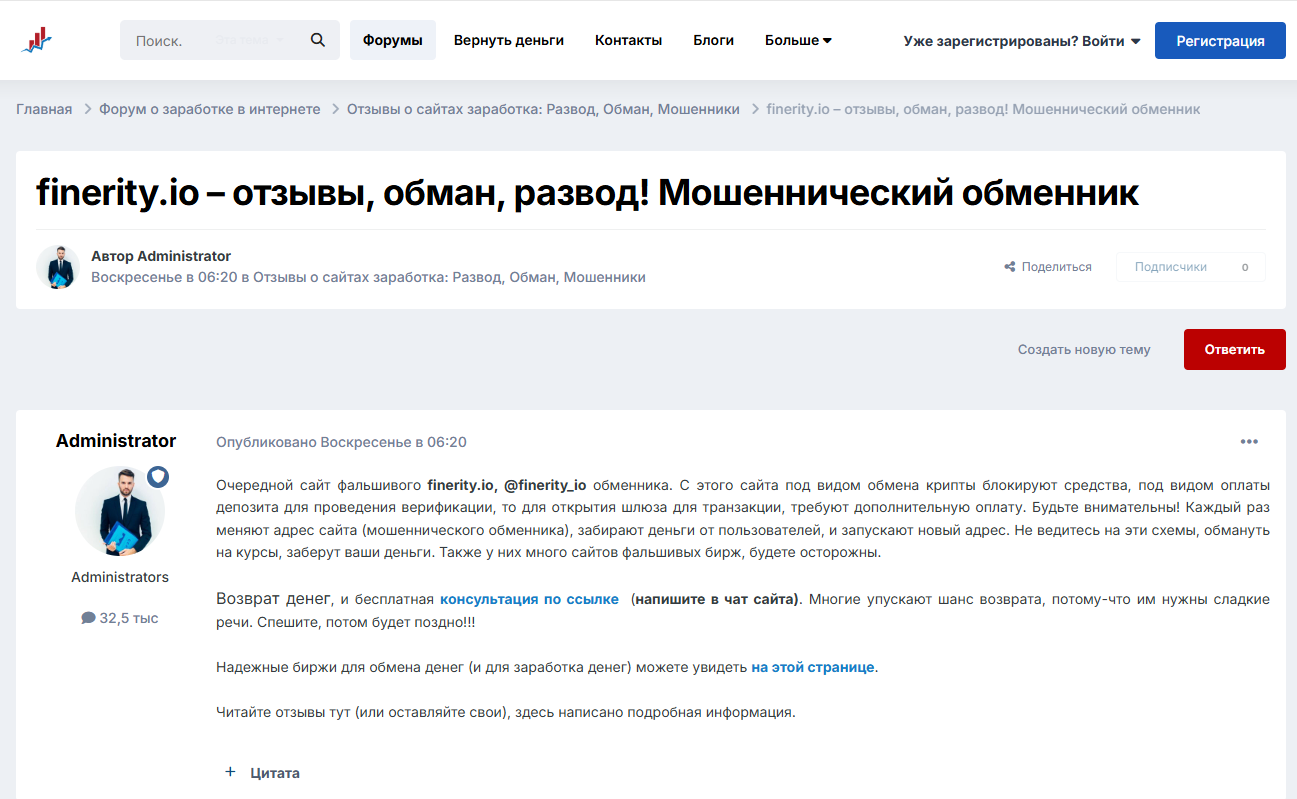The height and width of the screenshot is (799, 1297).
Task: Click the red Ответить button
Action: click(x=1235, y=349)
